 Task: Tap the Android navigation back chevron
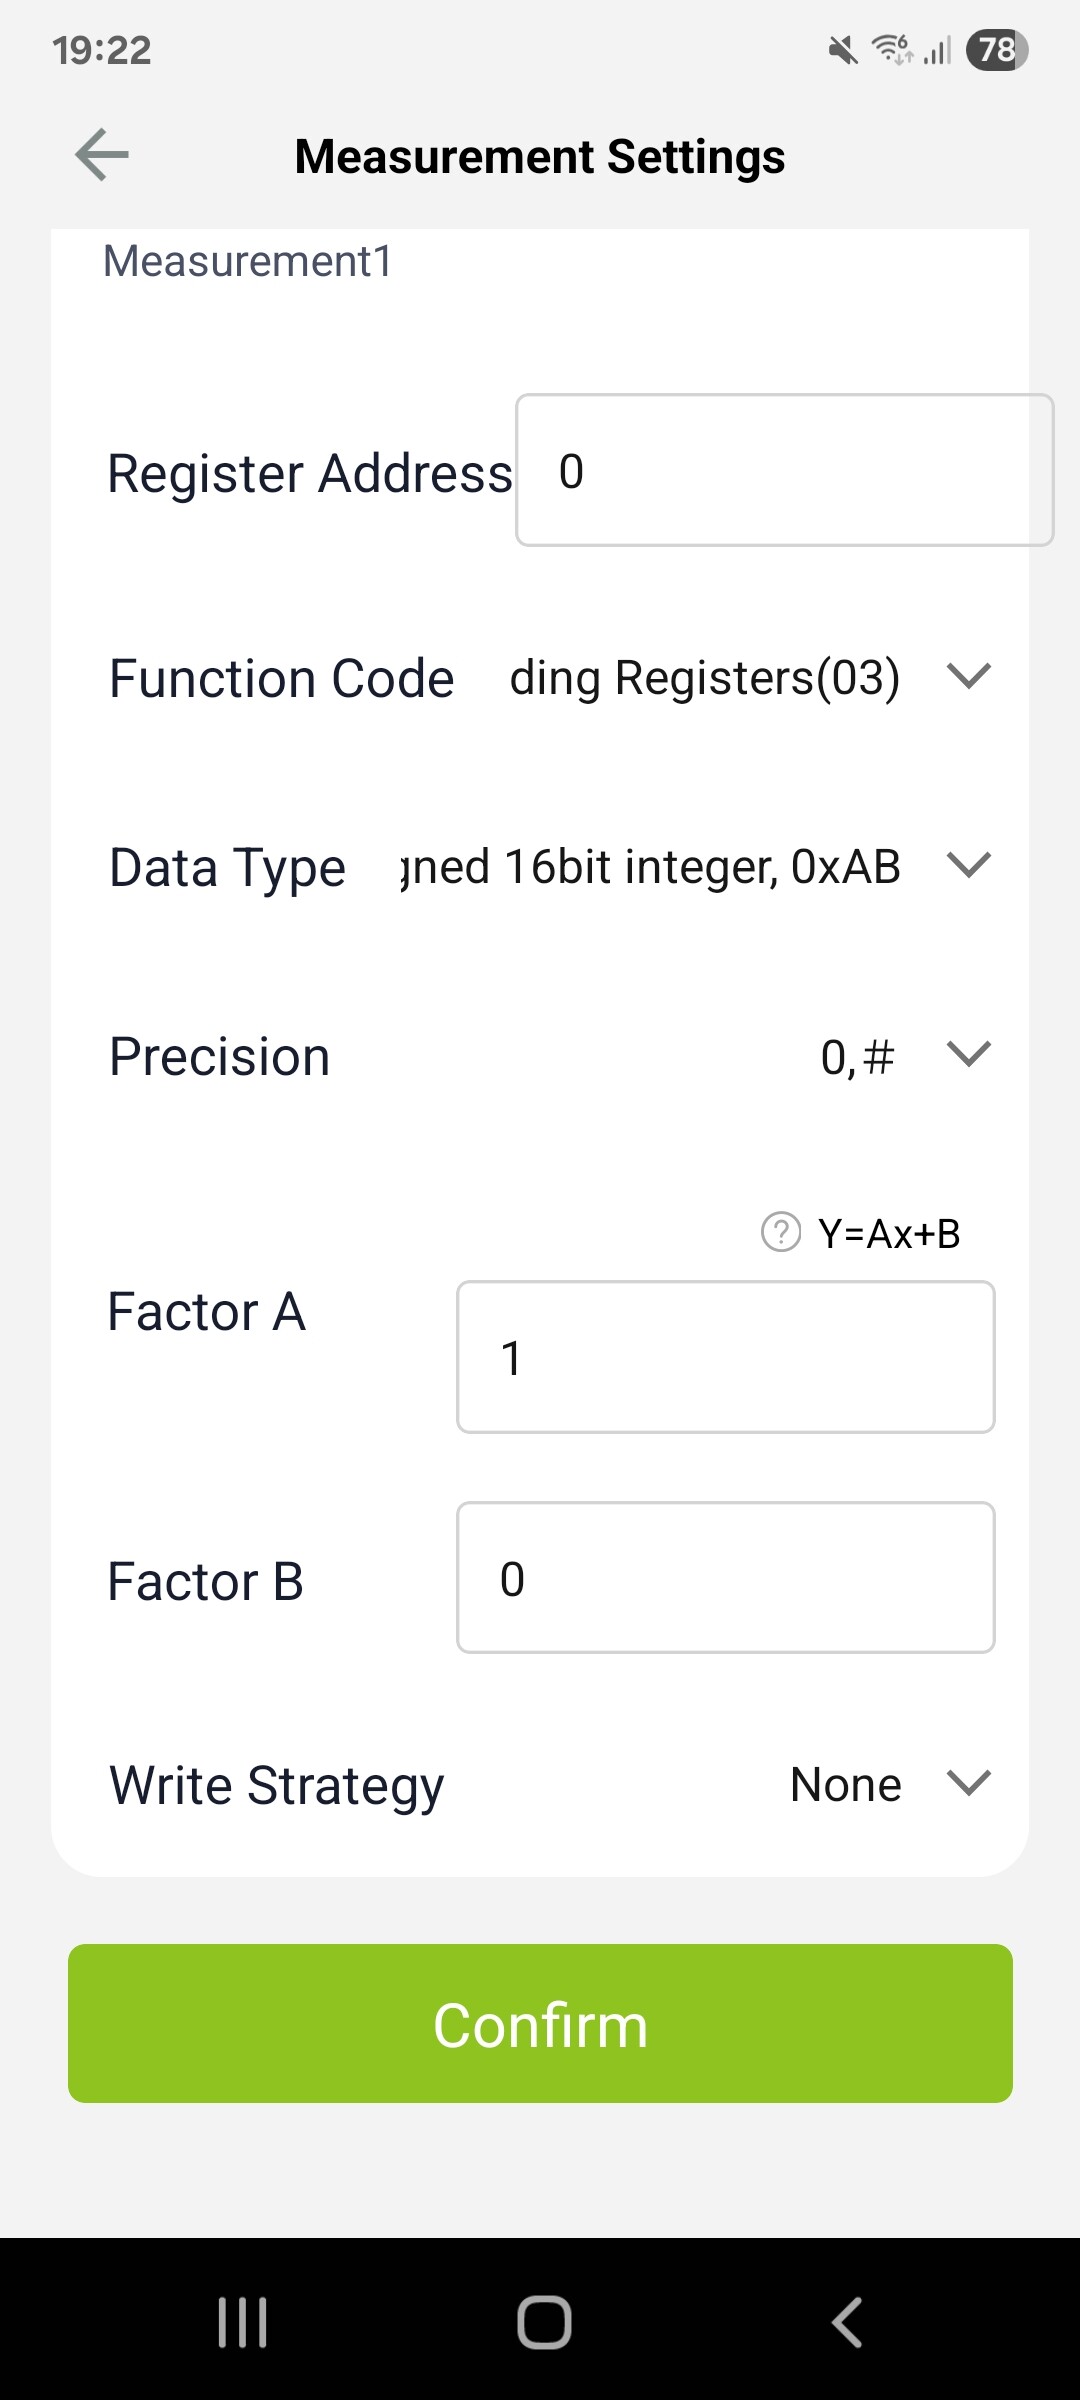tap(847, 2322)
